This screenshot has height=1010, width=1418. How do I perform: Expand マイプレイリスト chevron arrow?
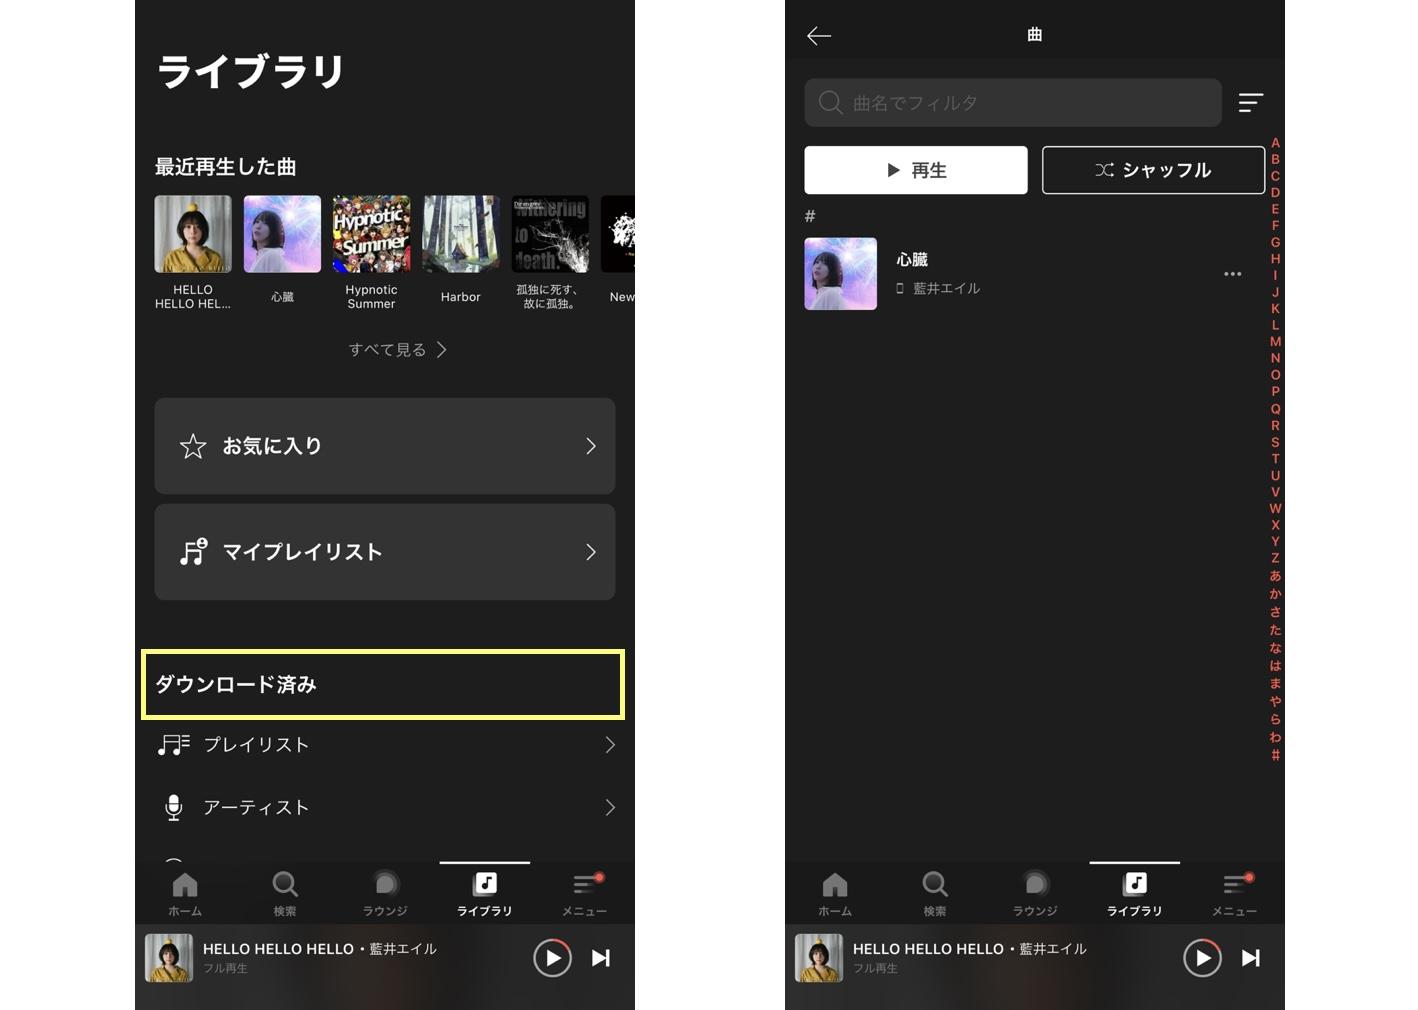pos(591,552)
